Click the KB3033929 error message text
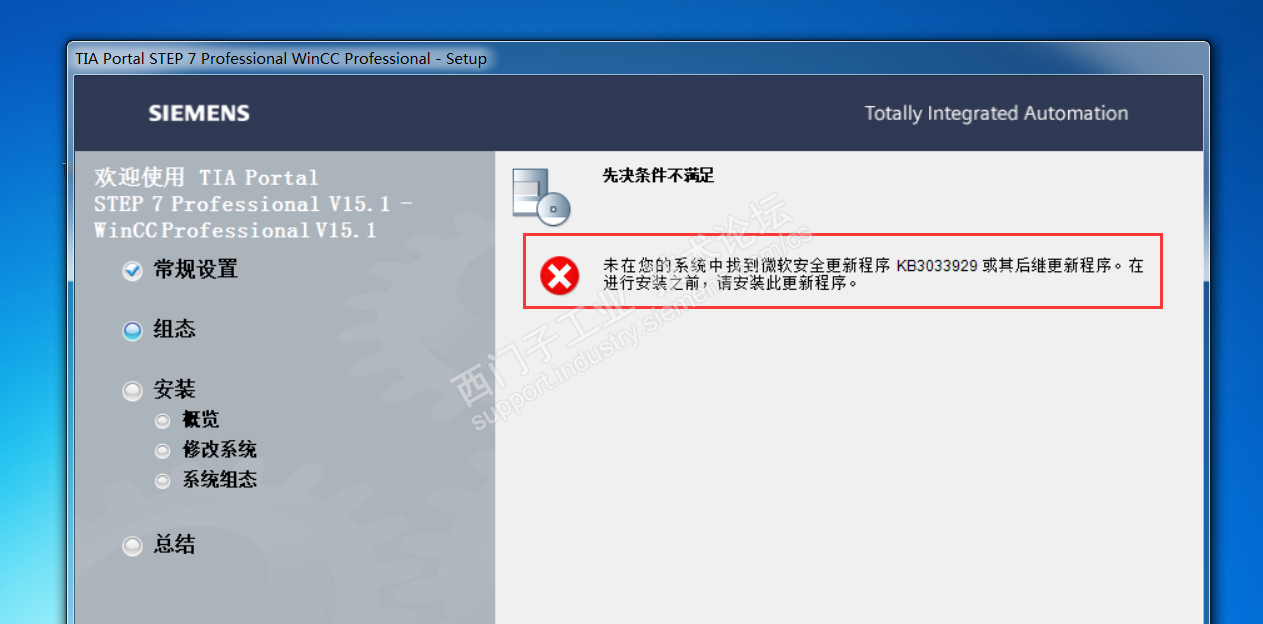This screenshot has width=1263, height=624. coord(873,275)
